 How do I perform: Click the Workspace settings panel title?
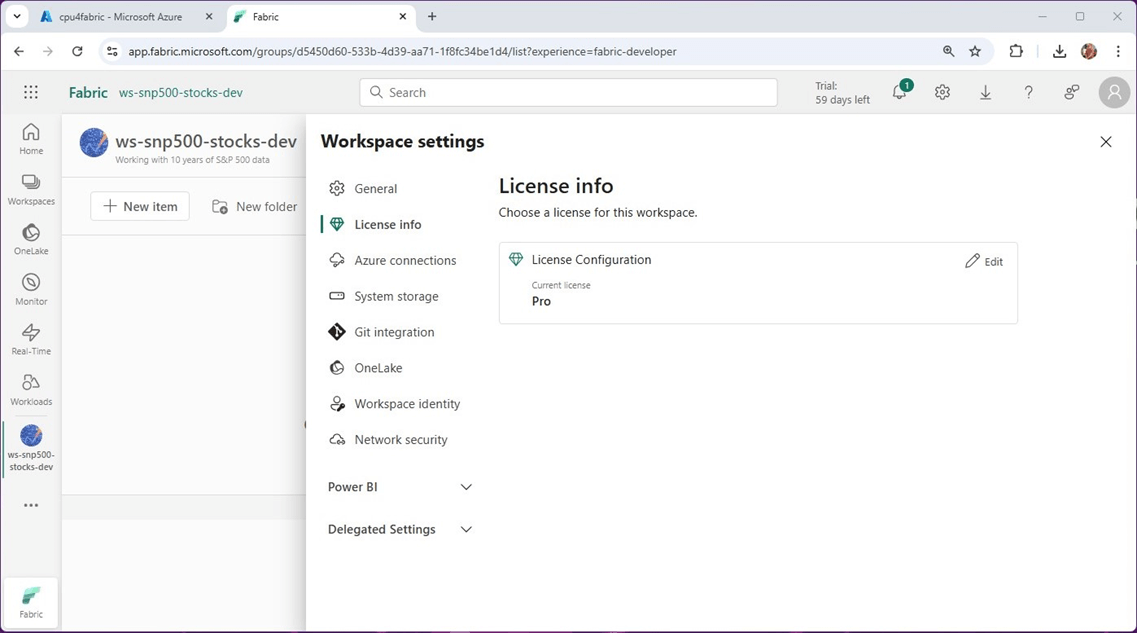402,141
